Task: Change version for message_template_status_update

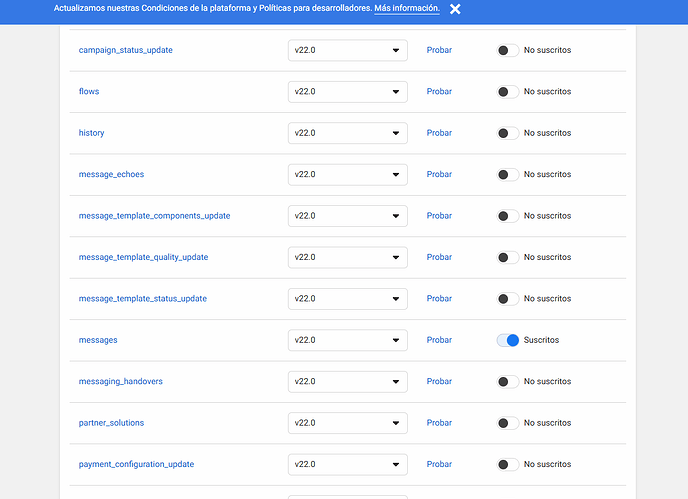Action: (x=347, y=299)
